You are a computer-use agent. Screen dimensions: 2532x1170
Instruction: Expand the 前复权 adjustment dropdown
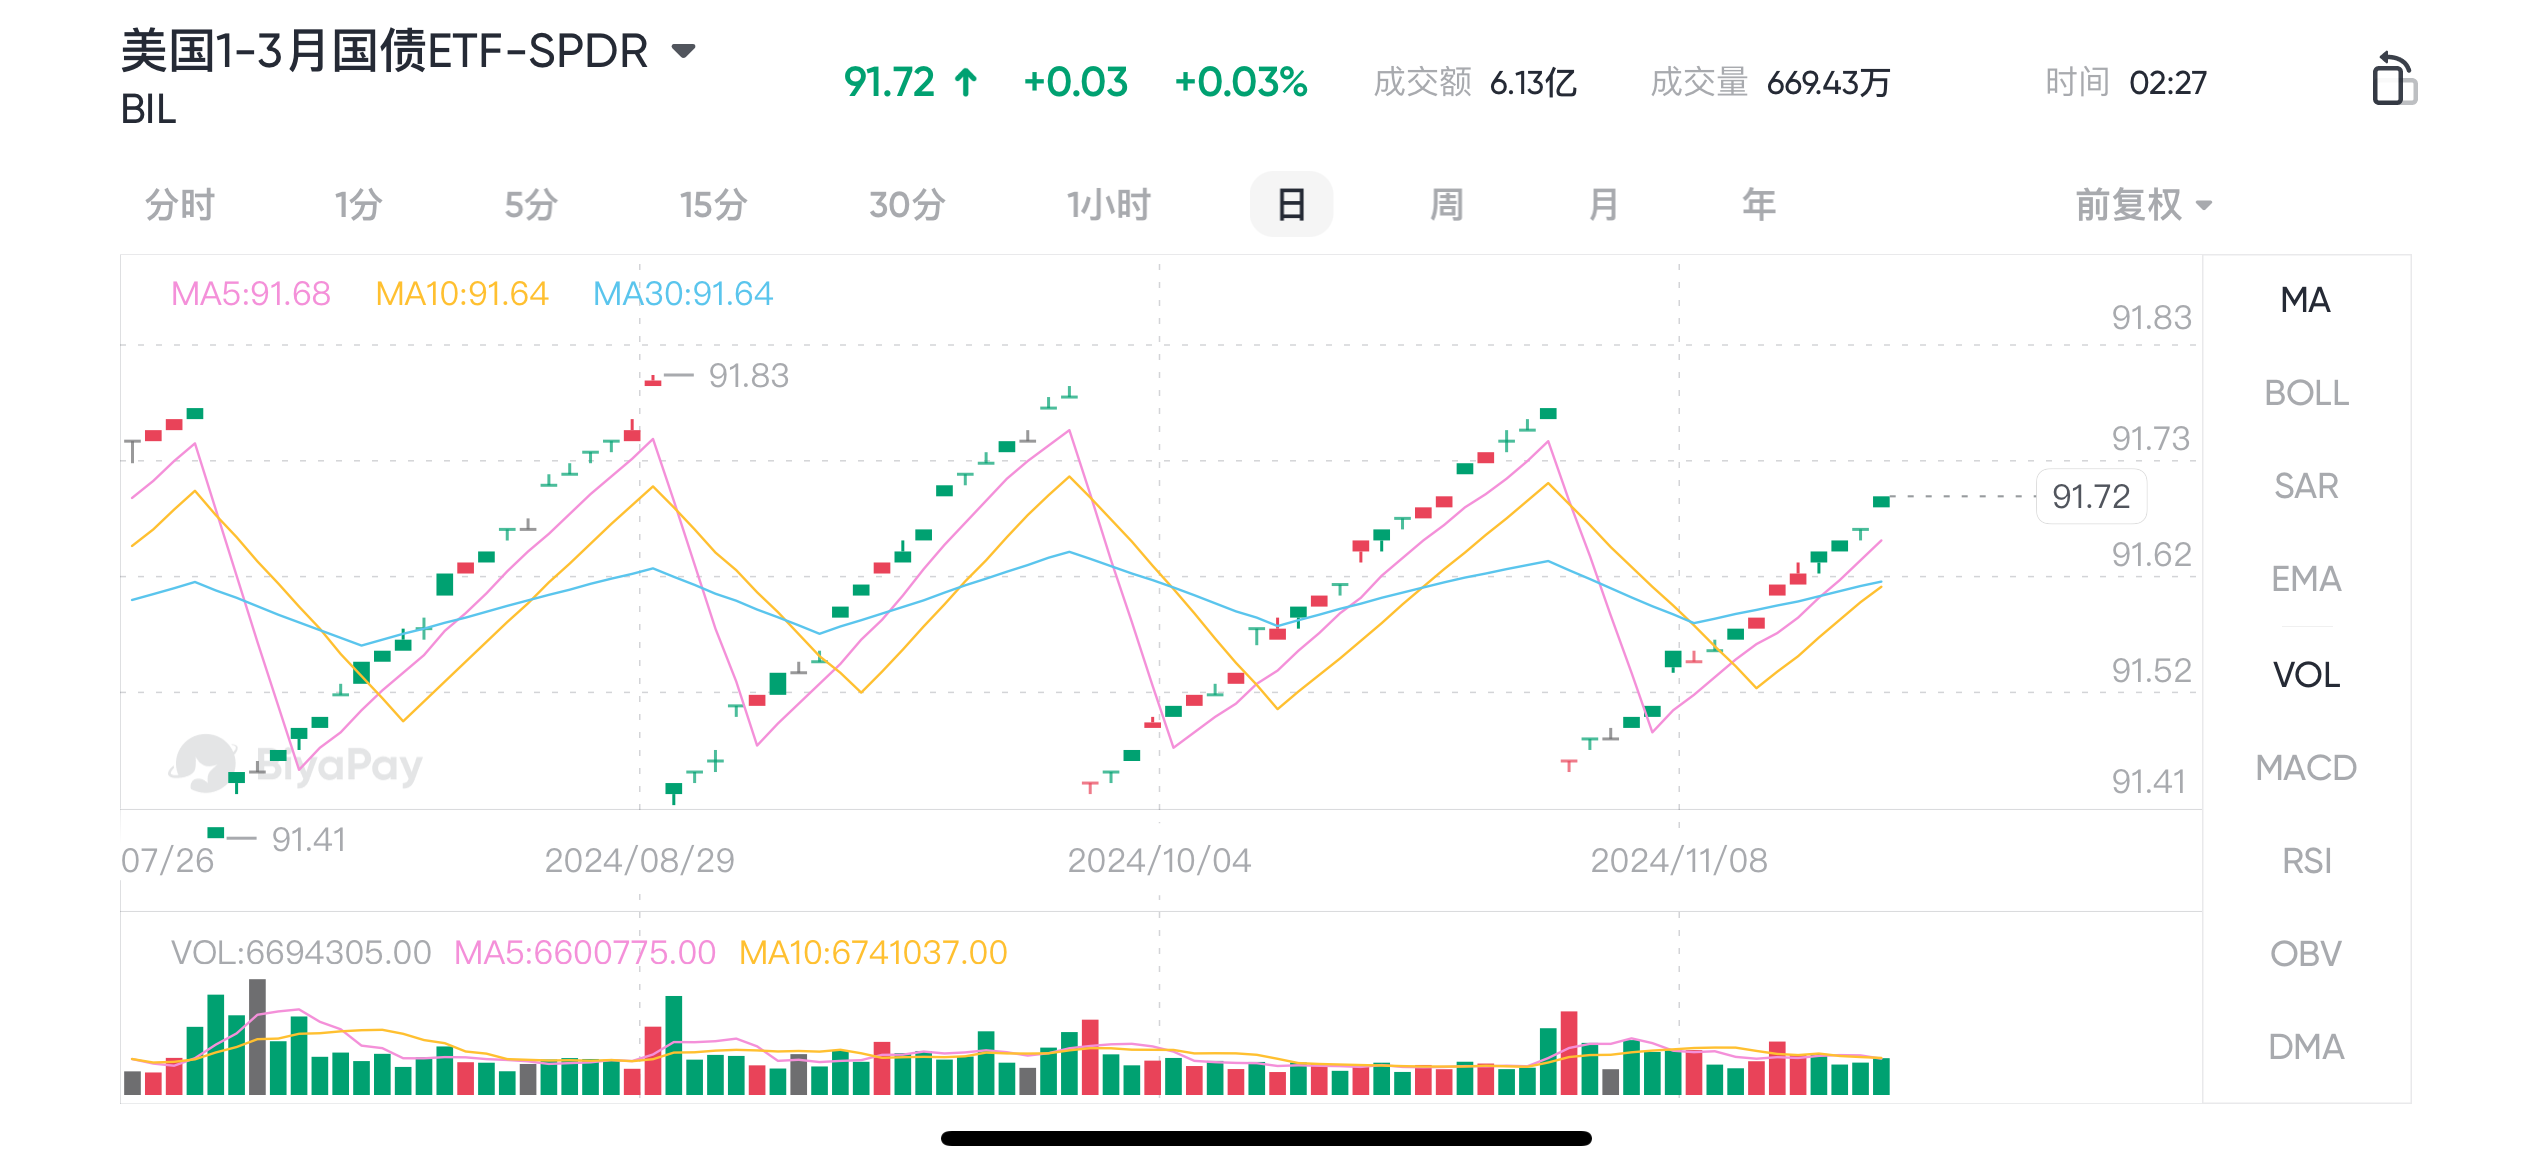tap(2143, 205)
